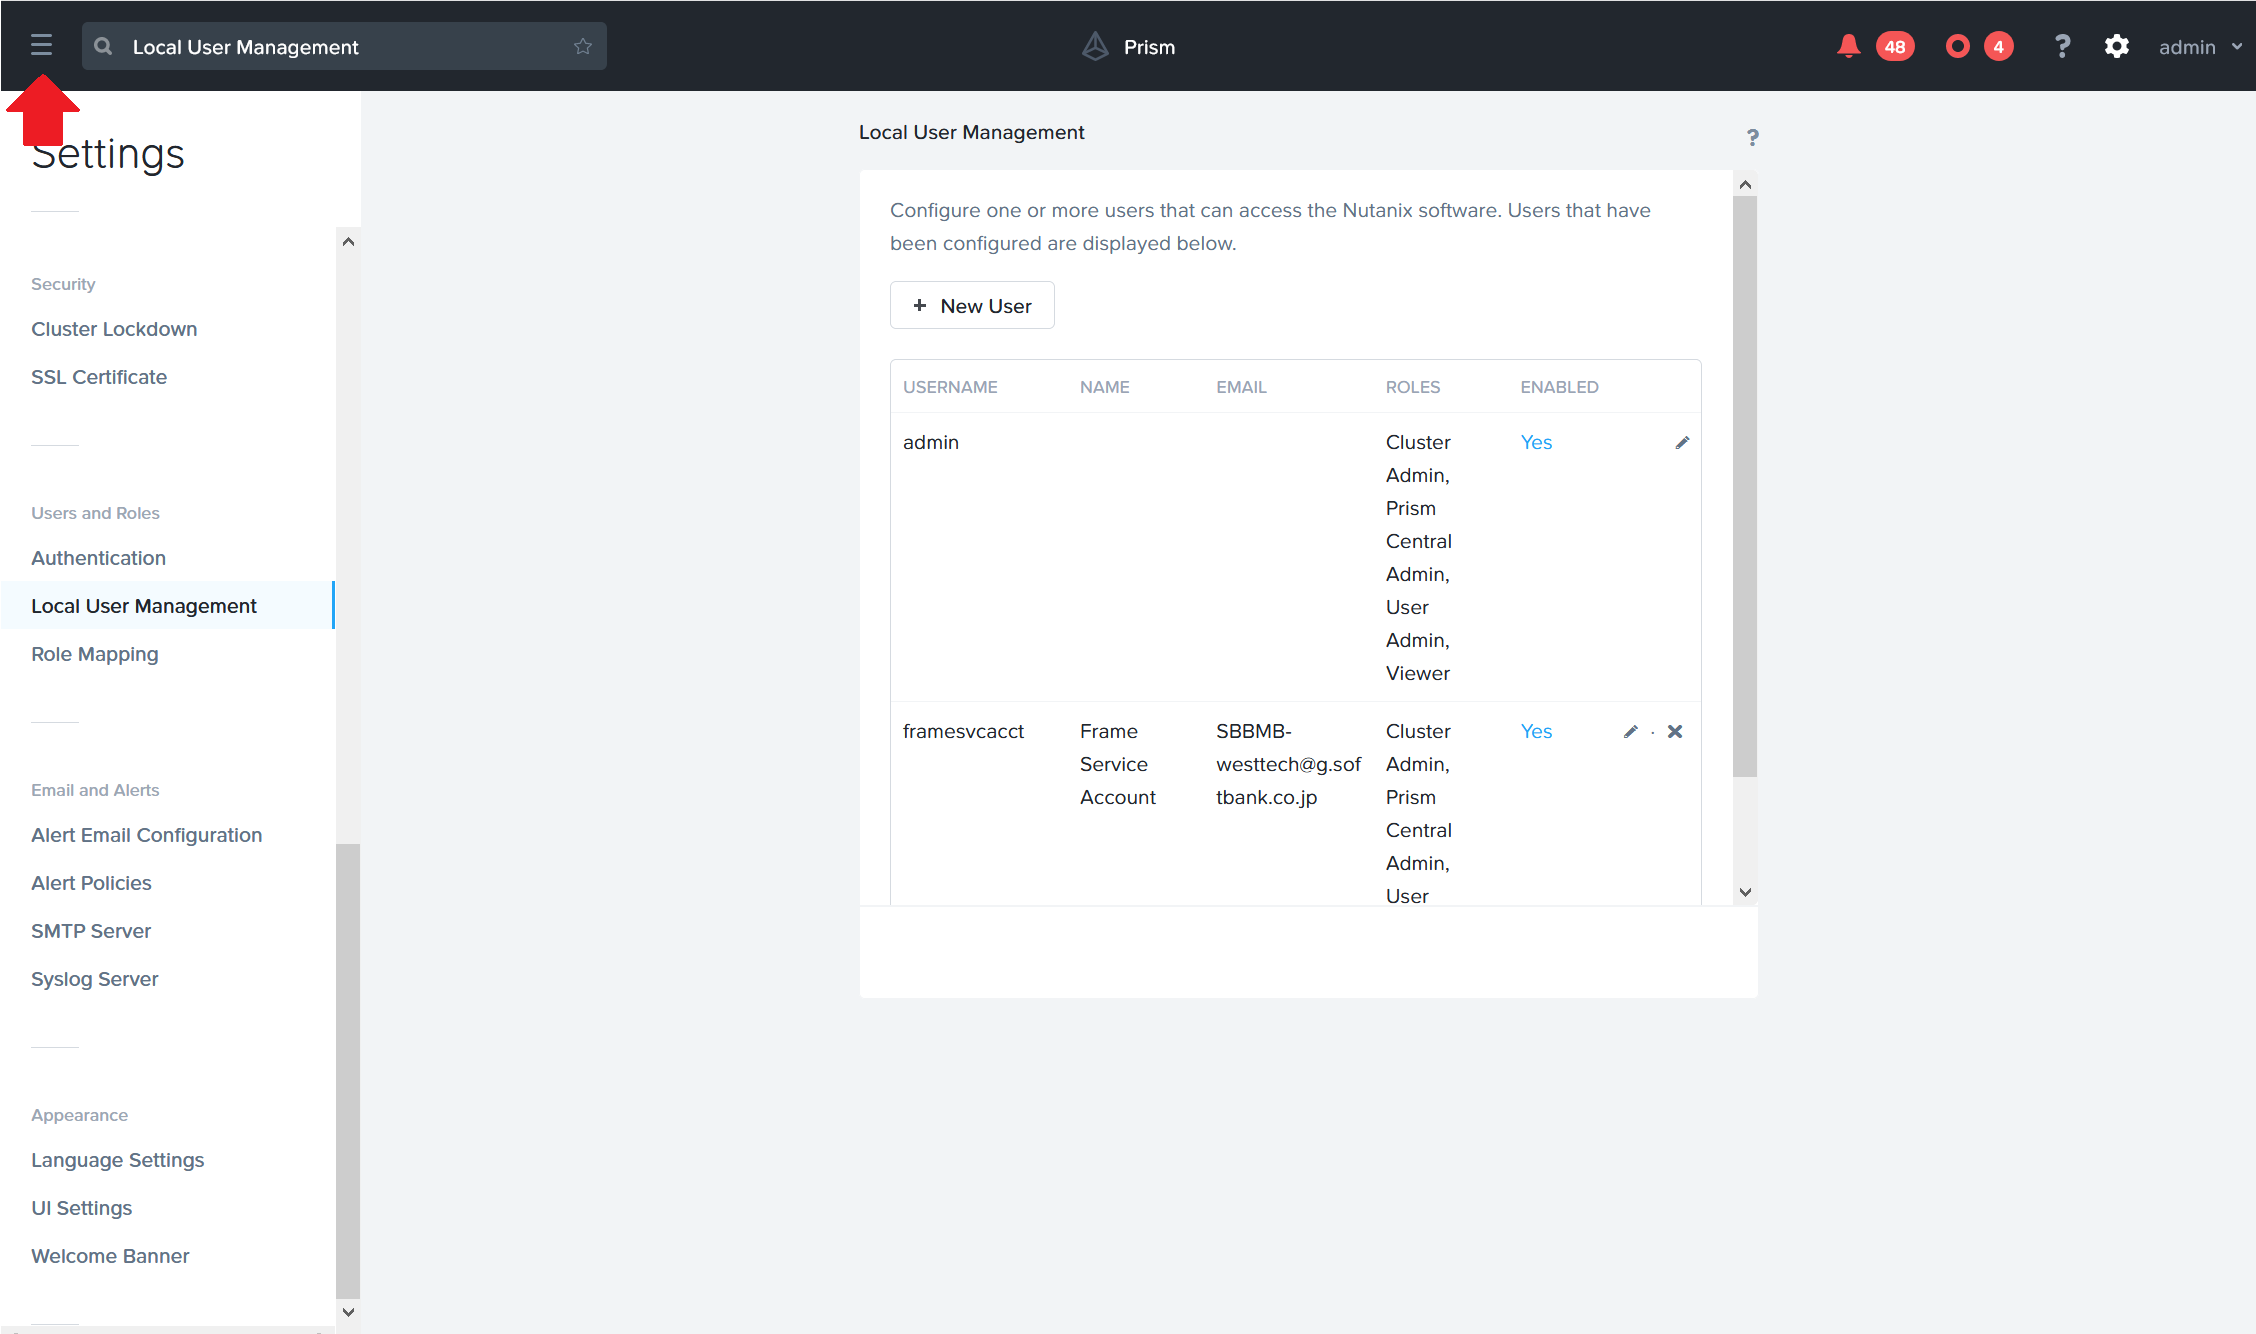The image size is (2256, 1334).
Task: Select the framesvcacct username cell
Action: click(x=963, y=731)
